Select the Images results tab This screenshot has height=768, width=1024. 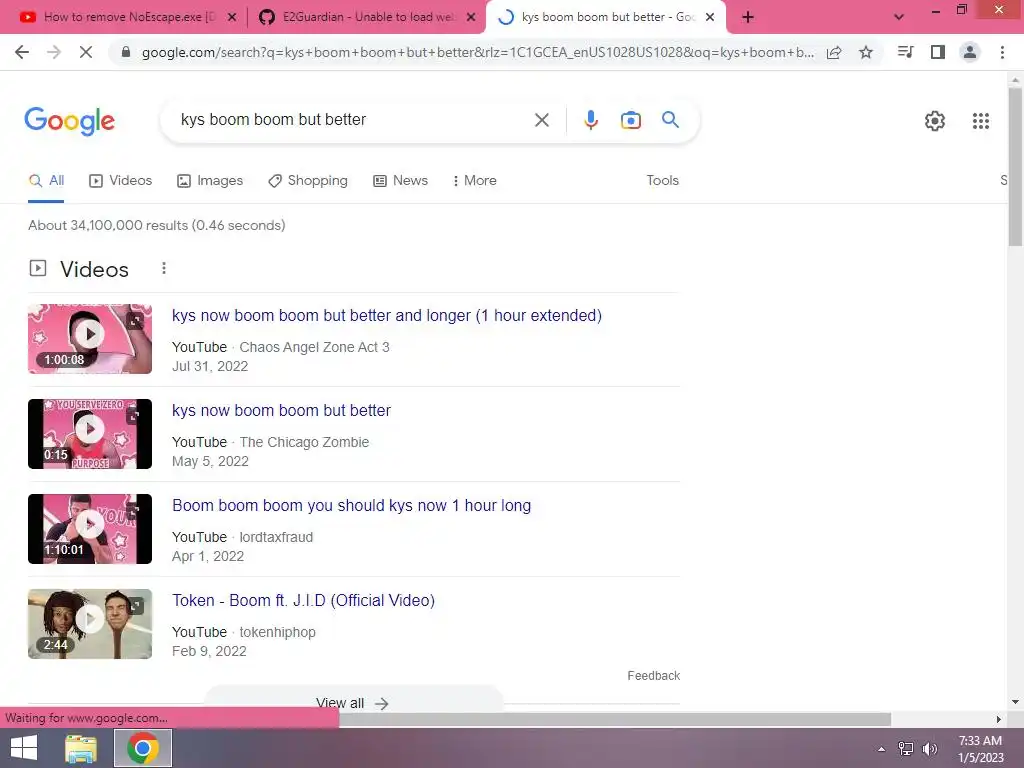pos(210,181)
